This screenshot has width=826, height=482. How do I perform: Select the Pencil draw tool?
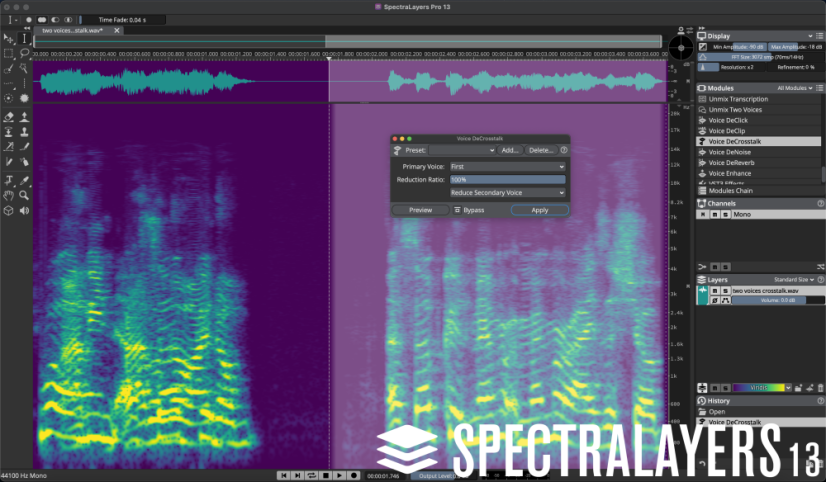[x=24, y=147]
